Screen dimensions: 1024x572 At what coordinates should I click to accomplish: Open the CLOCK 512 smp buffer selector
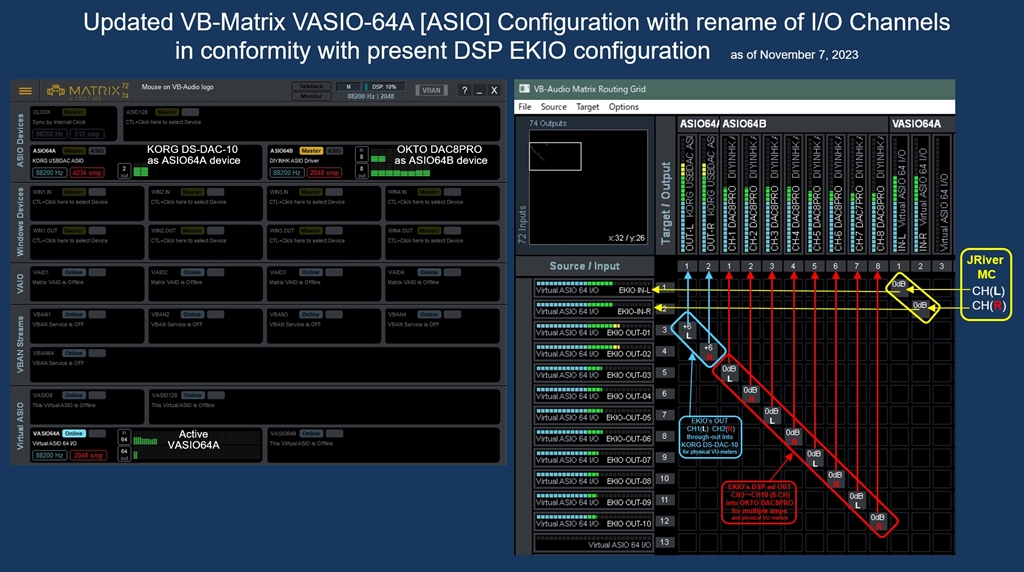[x=87, y=133]
